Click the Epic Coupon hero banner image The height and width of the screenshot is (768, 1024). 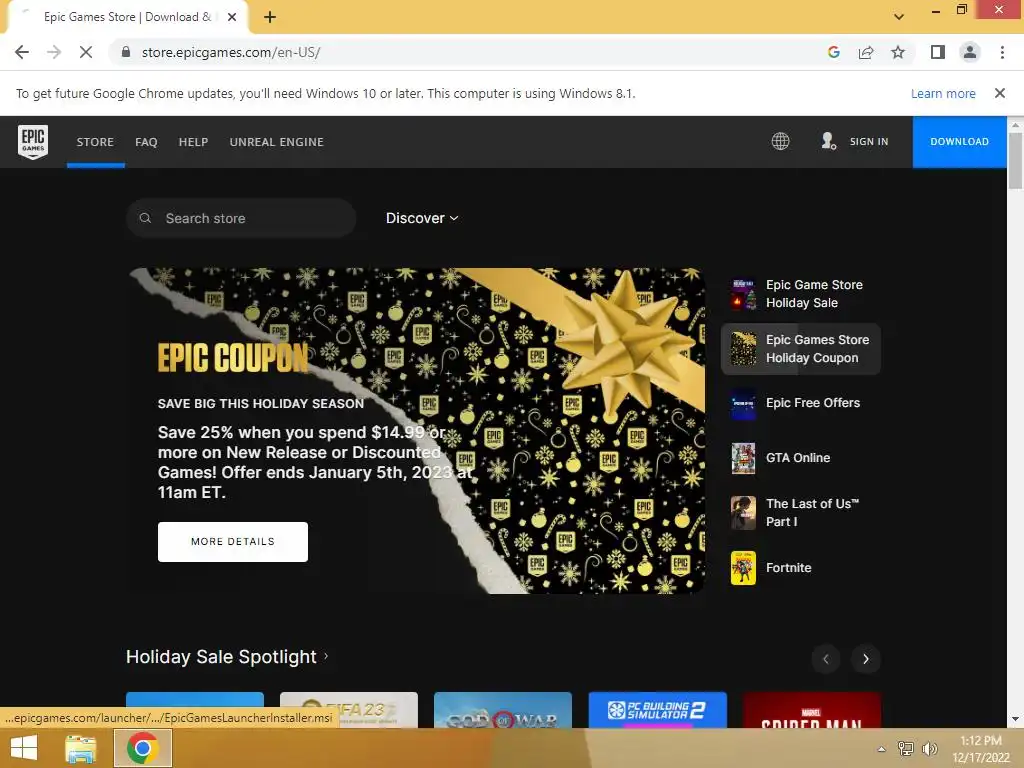coord(416,431)
